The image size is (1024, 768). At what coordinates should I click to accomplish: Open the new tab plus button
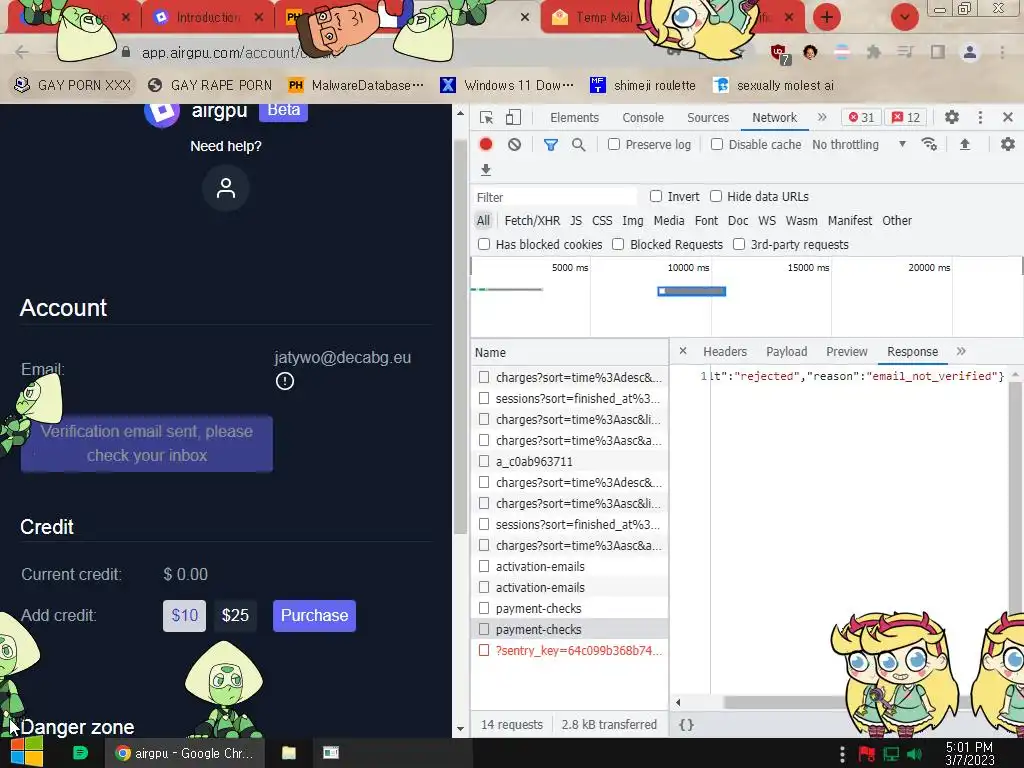[x=827, y=17]
